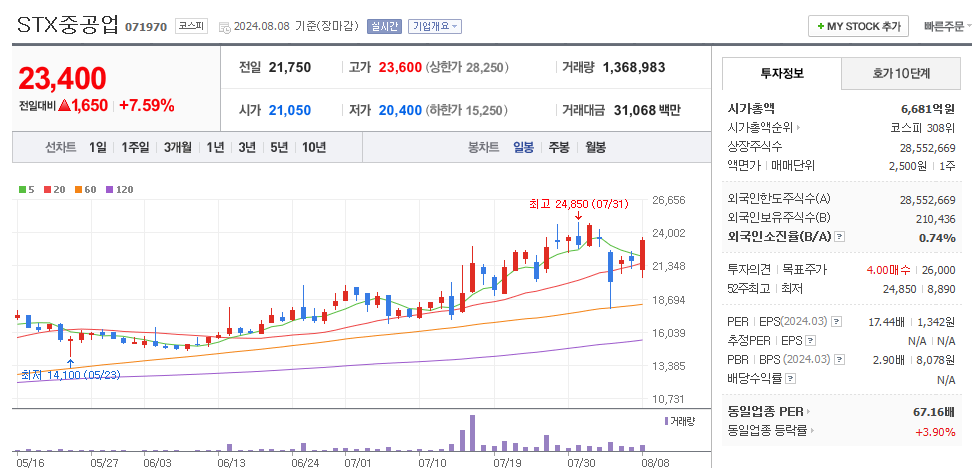Click the red up-triangle next to 1,650

coord(63,106)
